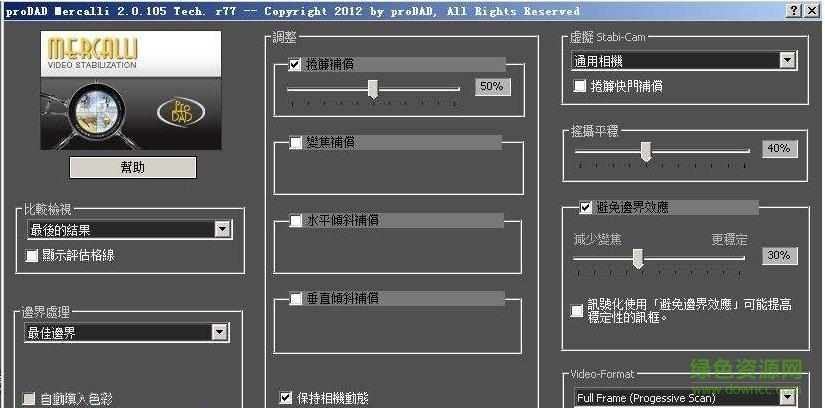This screenshot has height=408, width=825.
Task: Click the 40% value field
Action: (x=779, y=148)
